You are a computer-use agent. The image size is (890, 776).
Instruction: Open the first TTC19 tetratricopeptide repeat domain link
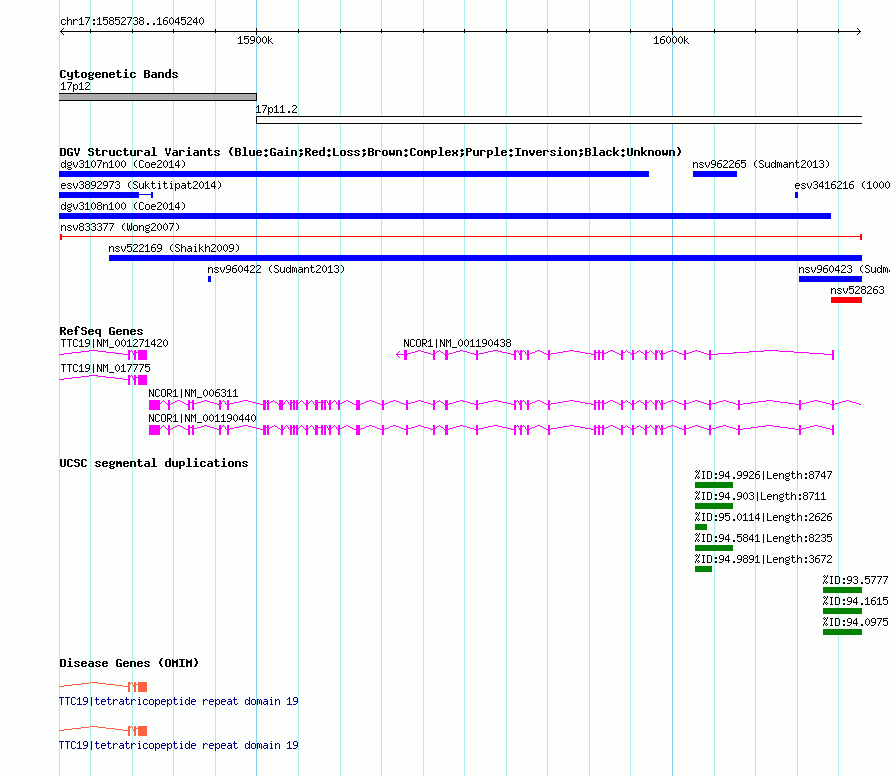coord(179,702)
